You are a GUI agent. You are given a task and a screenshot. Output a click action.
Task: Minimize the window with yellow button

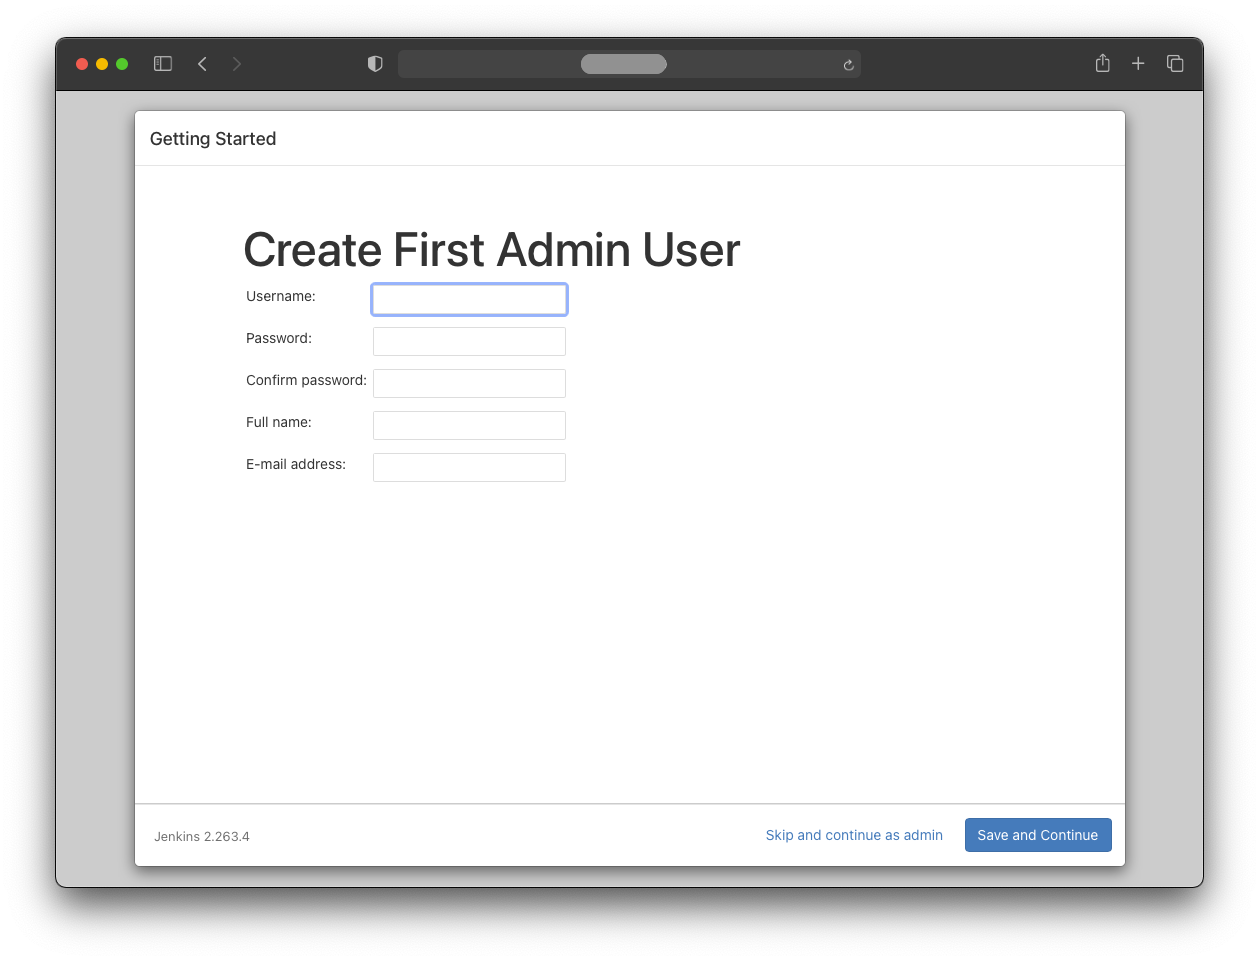pos(102,64)
